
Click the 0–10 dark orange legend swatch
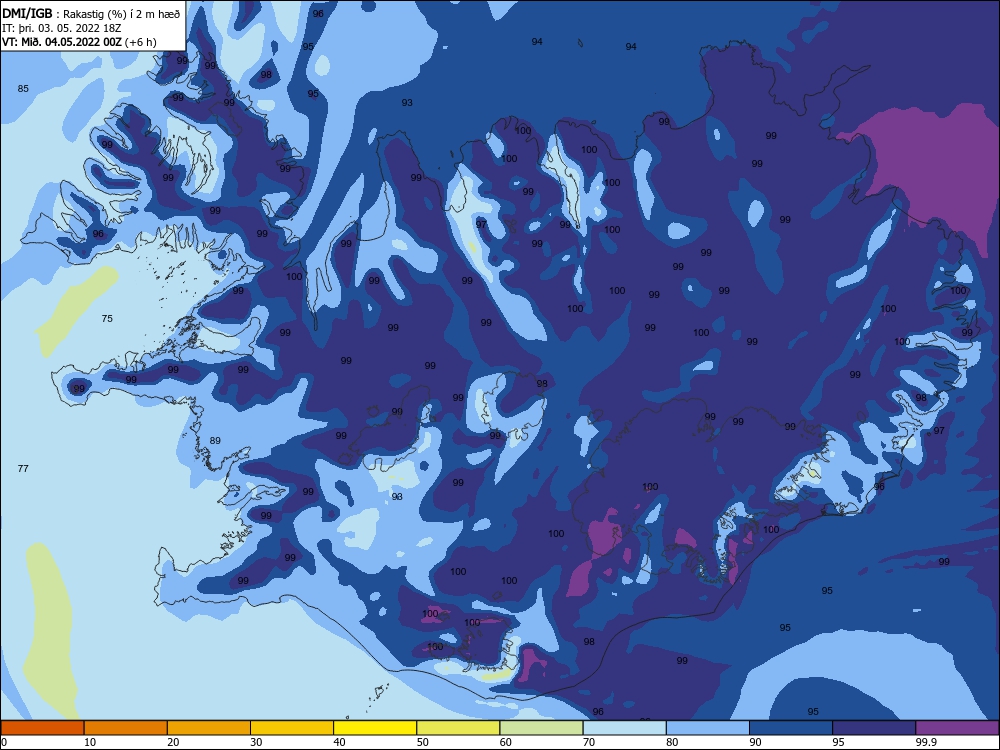pos(42,728)
